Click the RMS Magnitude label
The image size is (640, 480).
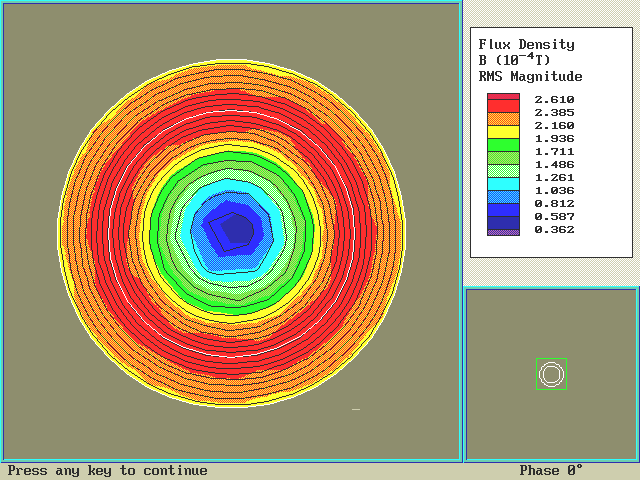pos(530,76)
